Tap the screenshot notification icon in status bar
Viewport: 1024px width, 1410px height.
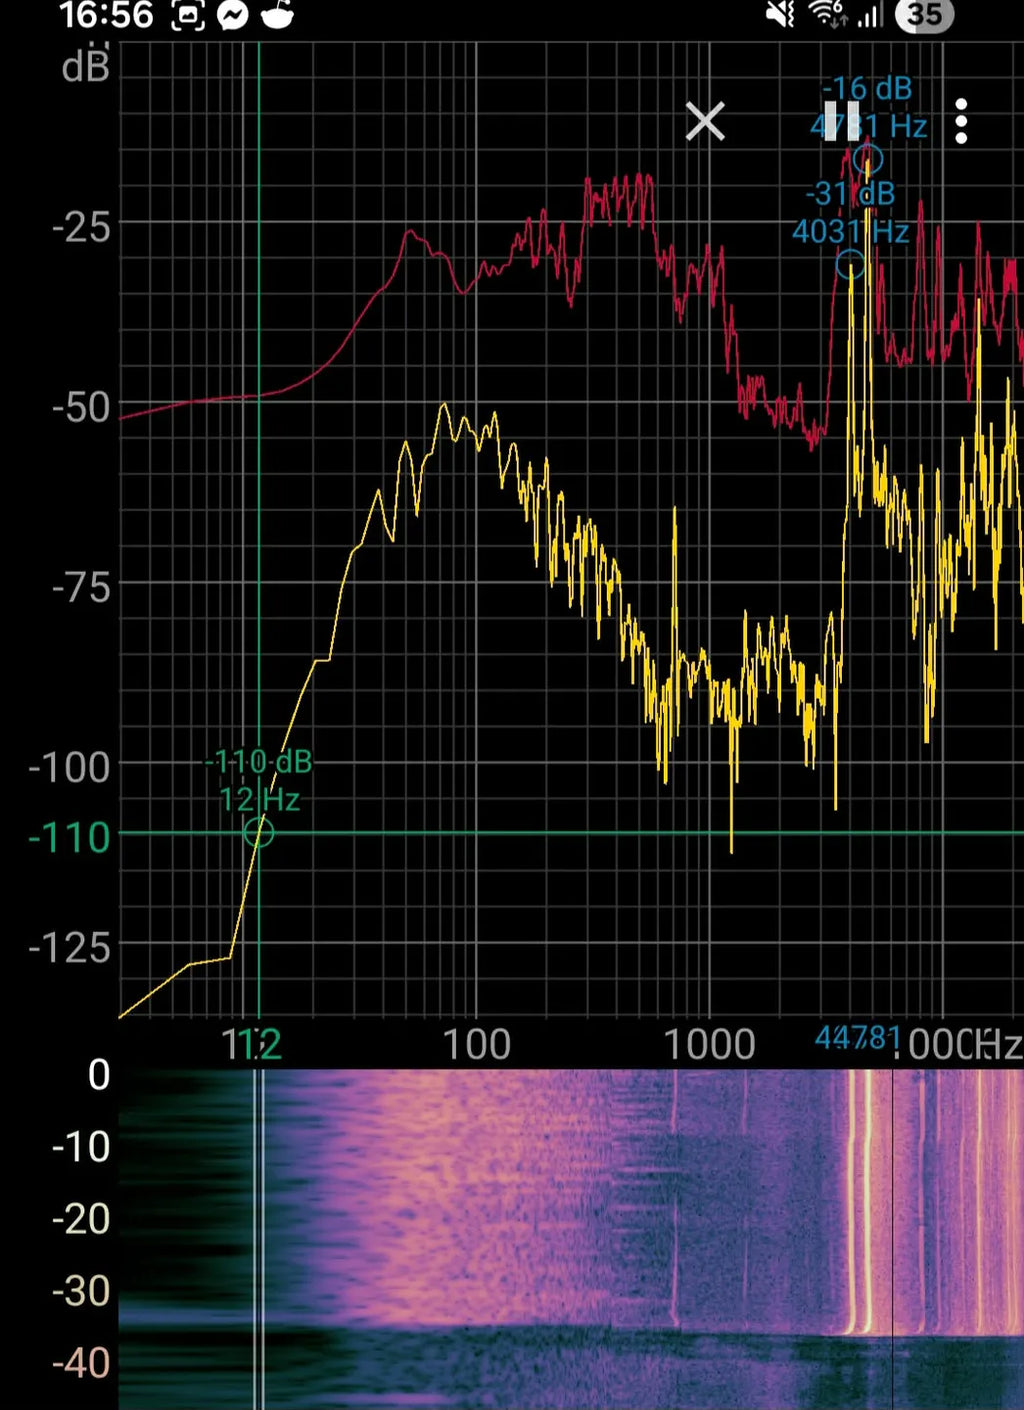coord(188,15)
